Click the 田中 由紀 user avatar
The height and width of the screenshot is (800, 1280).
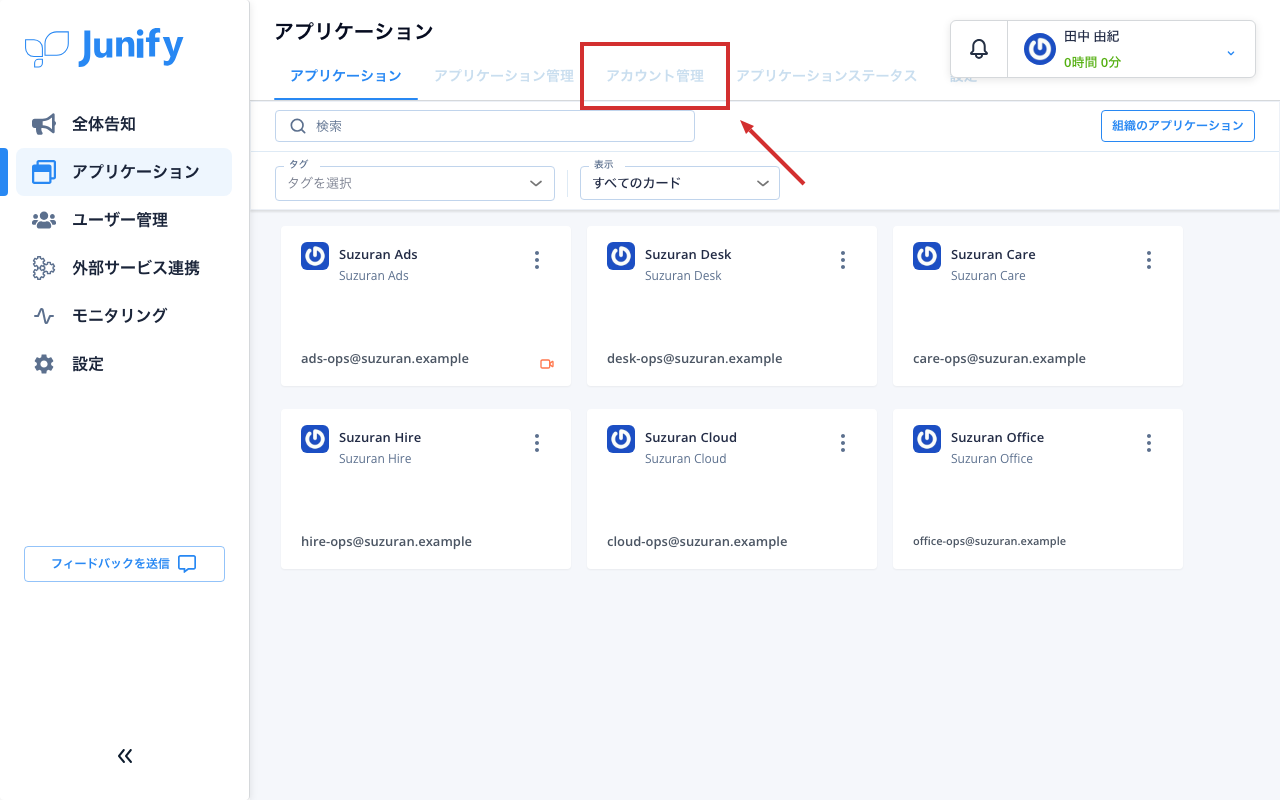(1040, 49)
